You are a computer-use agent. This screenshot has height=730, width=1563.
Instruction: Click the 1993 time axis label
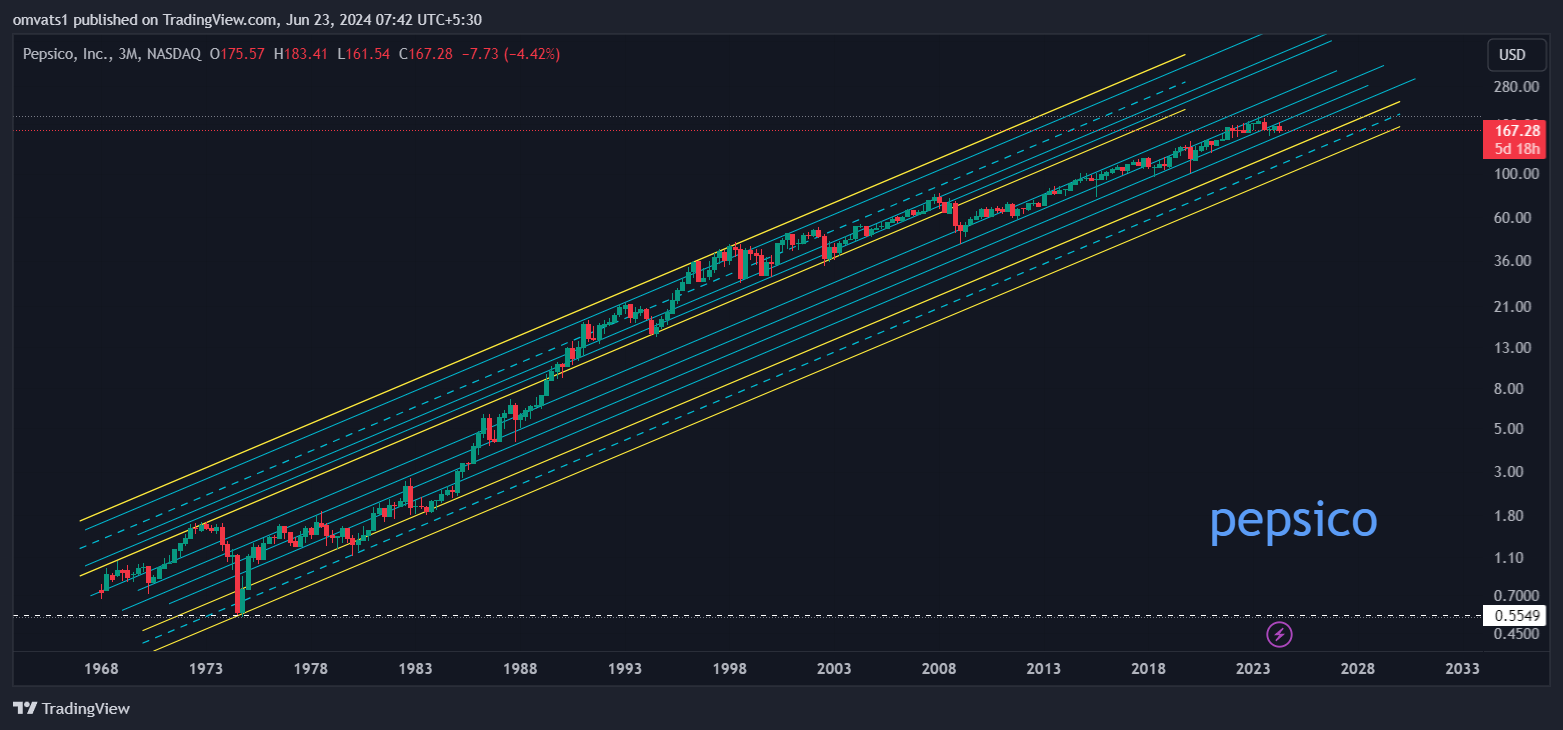[625, 669]
